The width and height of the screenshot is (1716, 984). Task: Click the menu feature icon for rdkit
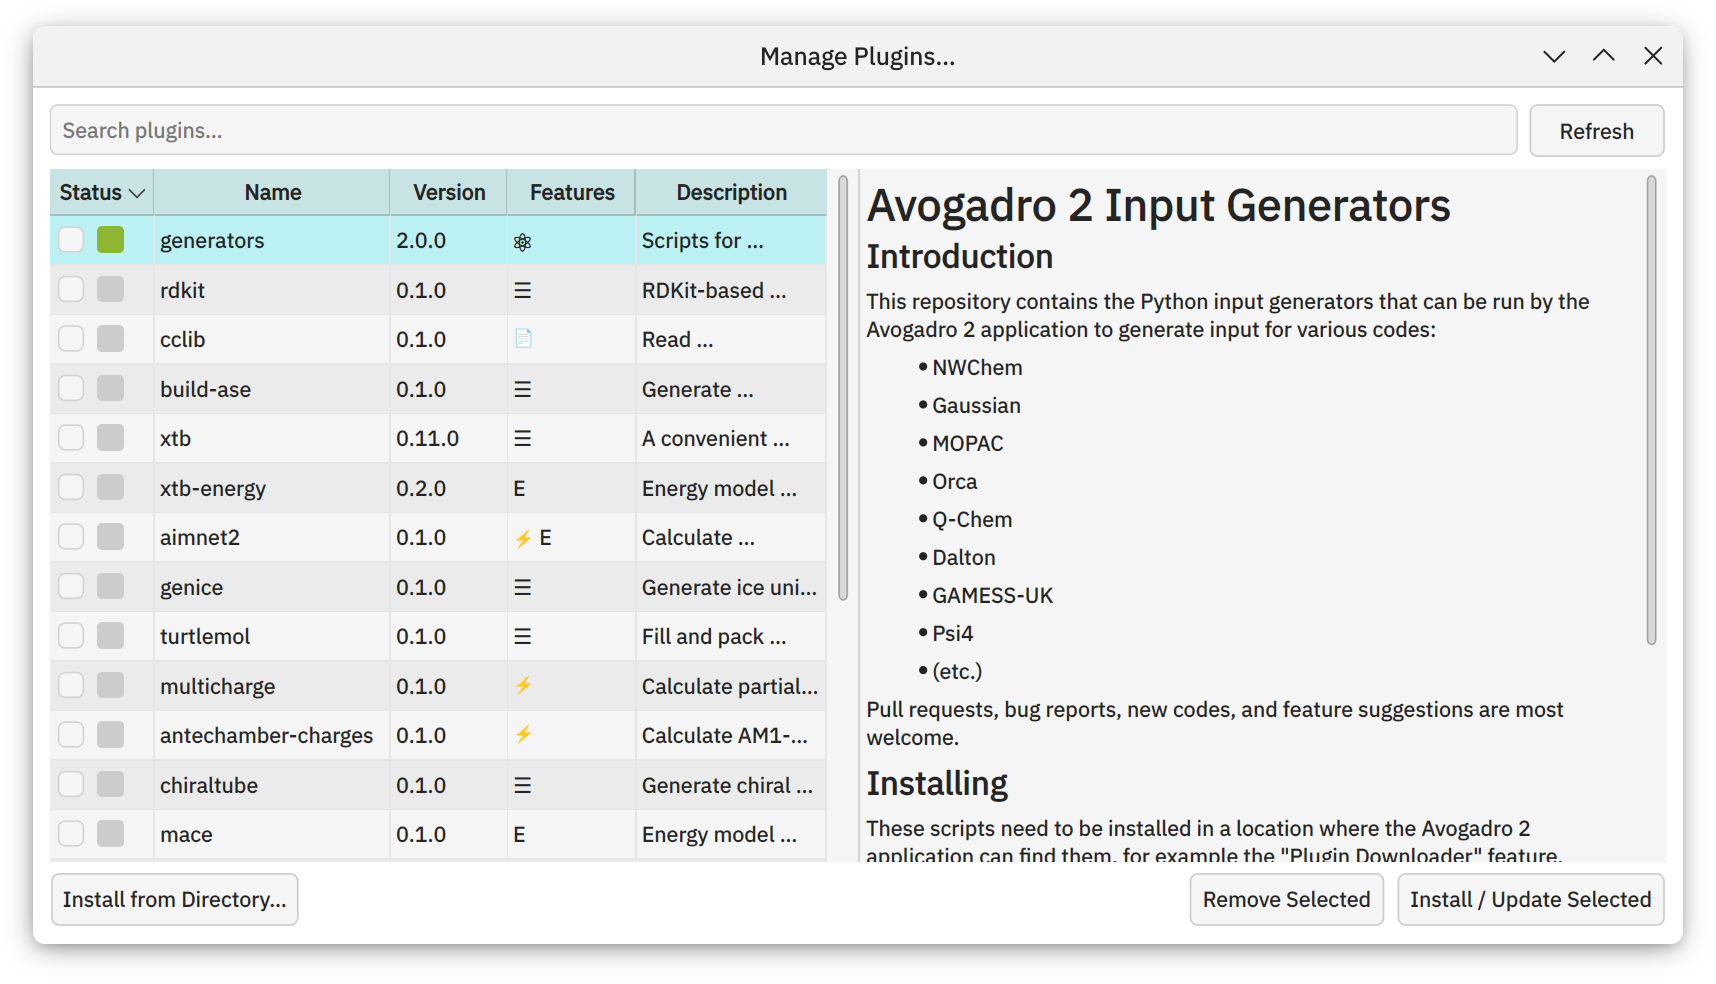[522, 291]
